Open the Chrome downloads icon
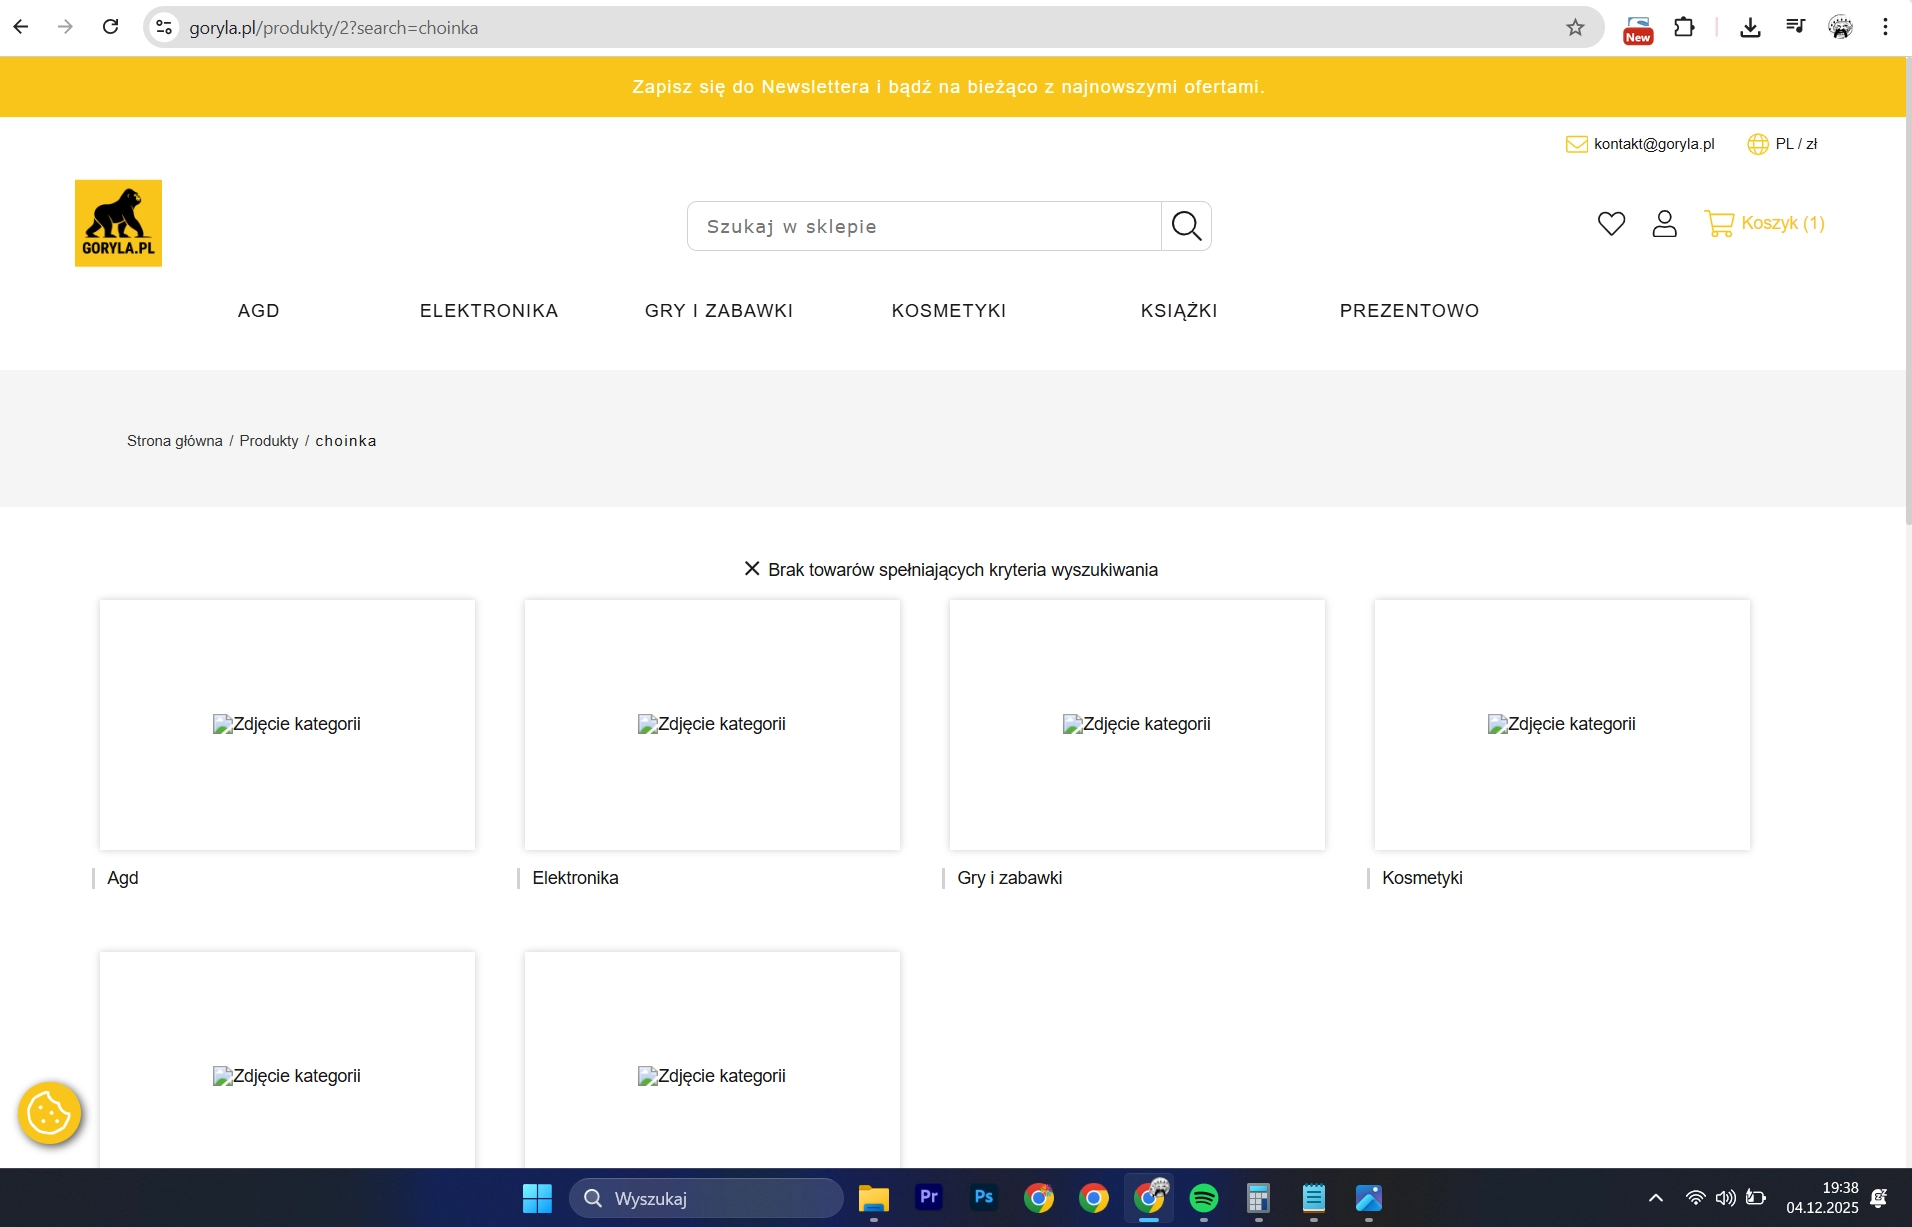Image resolution: width=1912 pixels, height=1227 pixels. 1750,28
